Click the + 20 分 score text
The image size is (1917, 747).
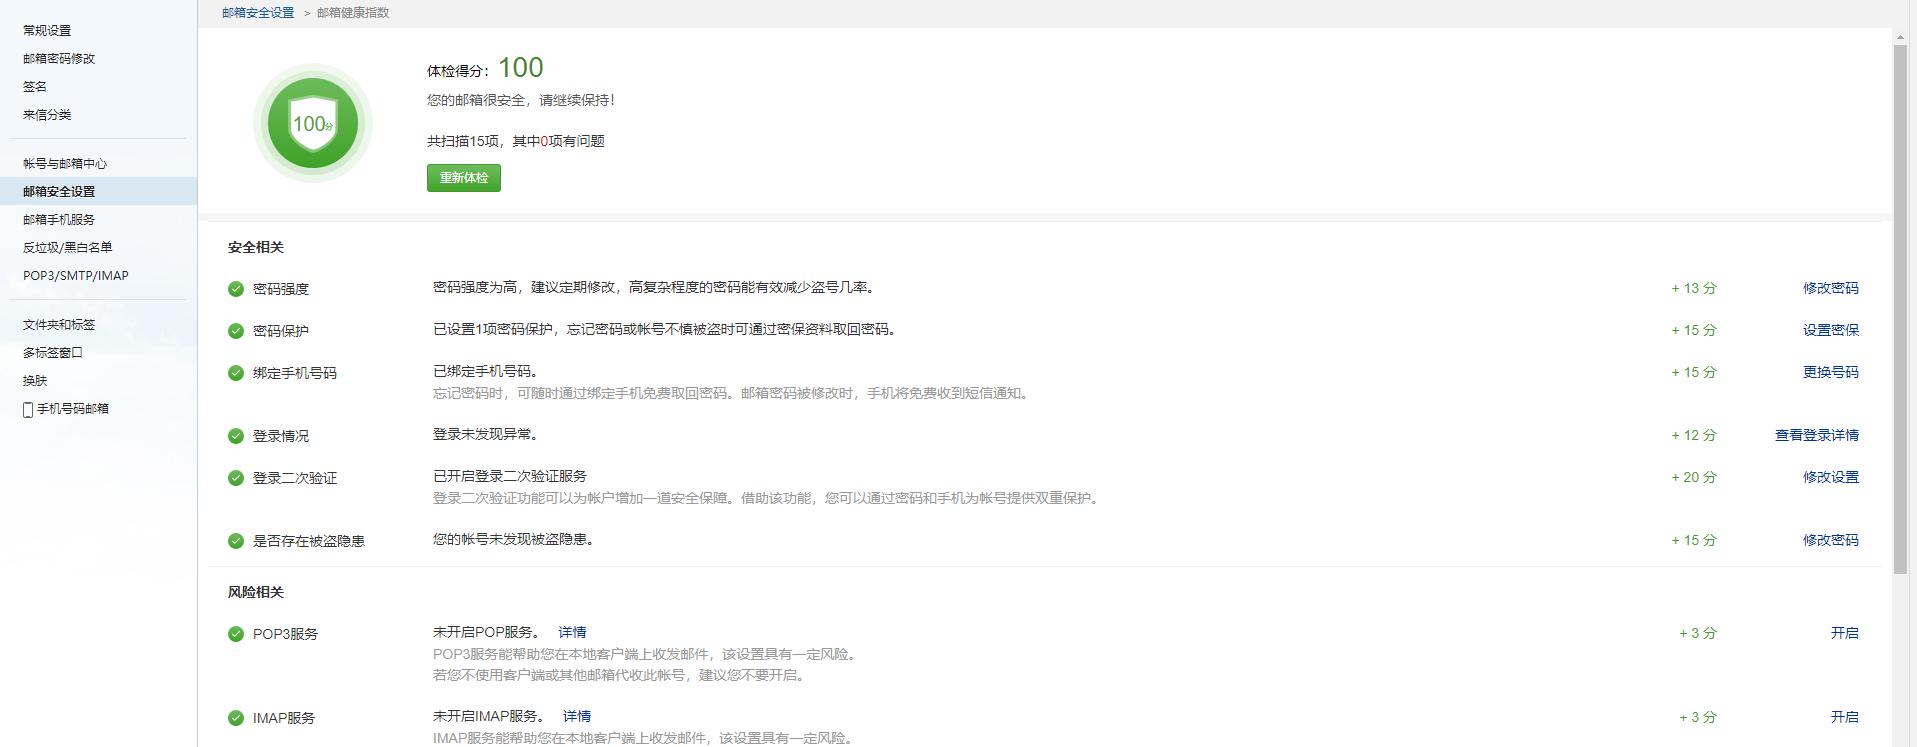coord(1693,477)
